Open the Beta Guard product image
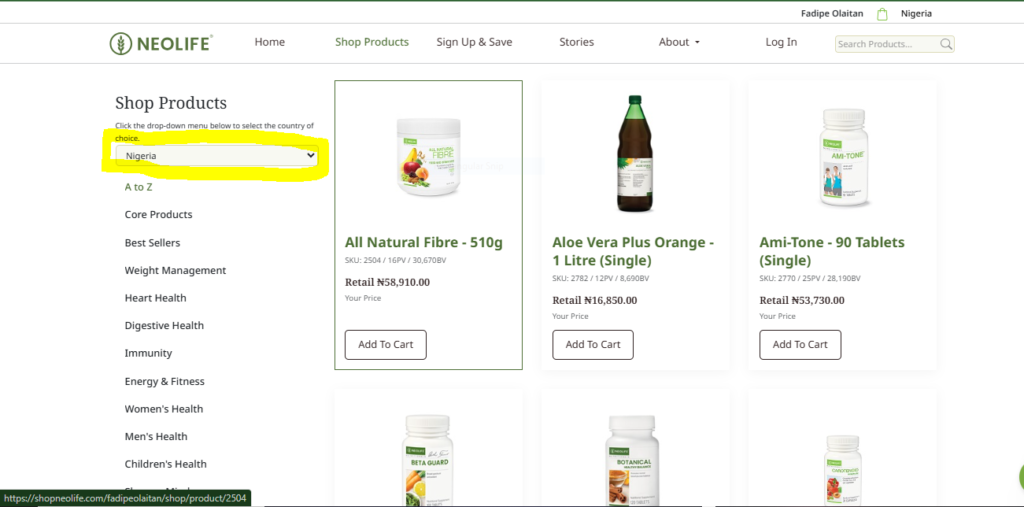The width and height of the screenshot is (1024, 507). coord(428,461)
